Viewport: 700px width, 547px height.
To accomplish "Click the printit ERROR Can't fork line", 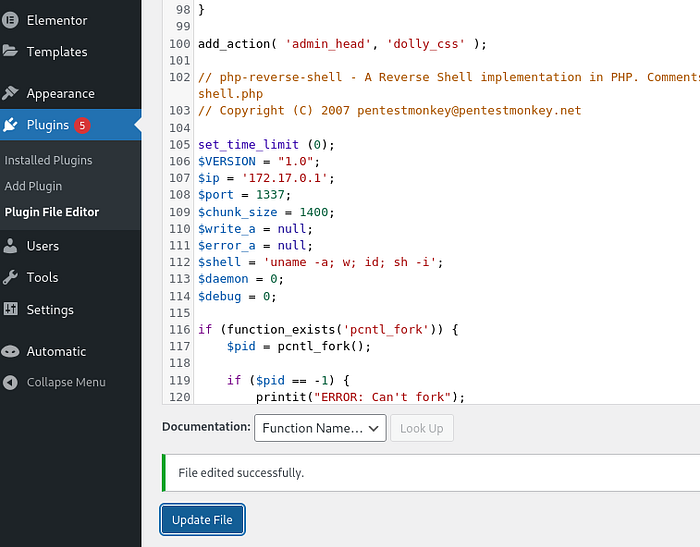I will [x=360, y=397].
